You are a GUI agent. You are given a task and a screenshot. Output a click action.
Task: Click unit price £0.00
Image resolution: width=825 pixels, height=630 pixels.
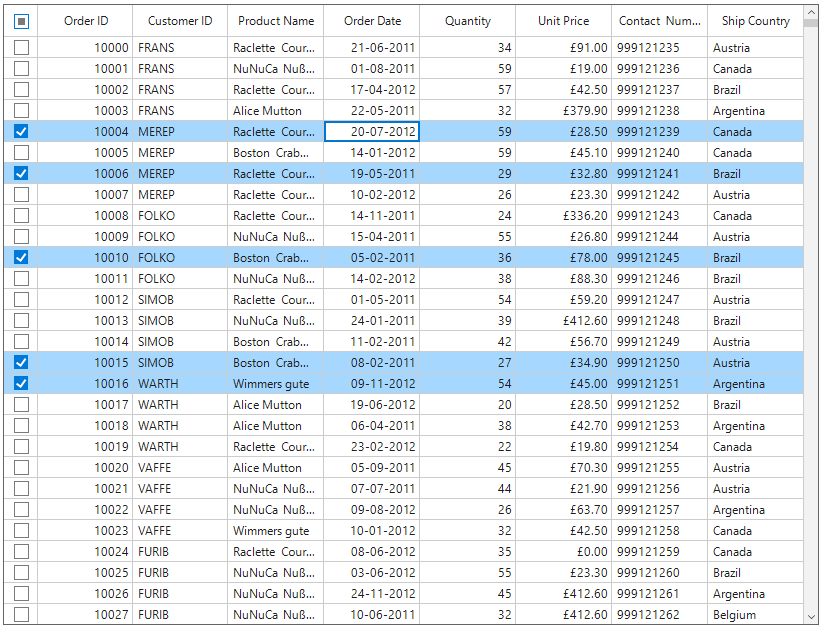pyautogui.click(x=564, y=552)
